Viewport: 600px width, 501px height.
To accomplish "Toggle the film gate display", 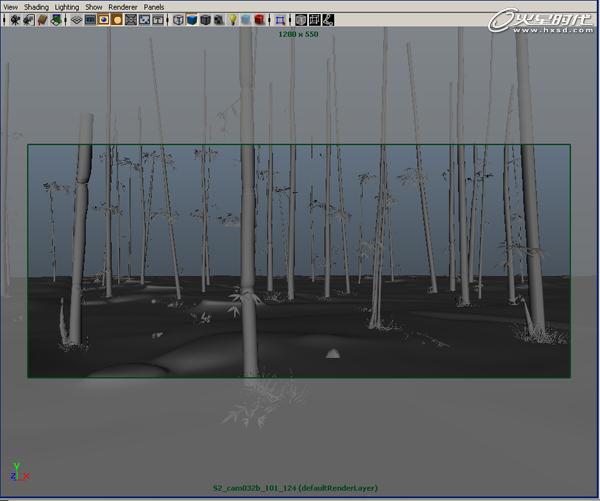I will tap(90, 19).
